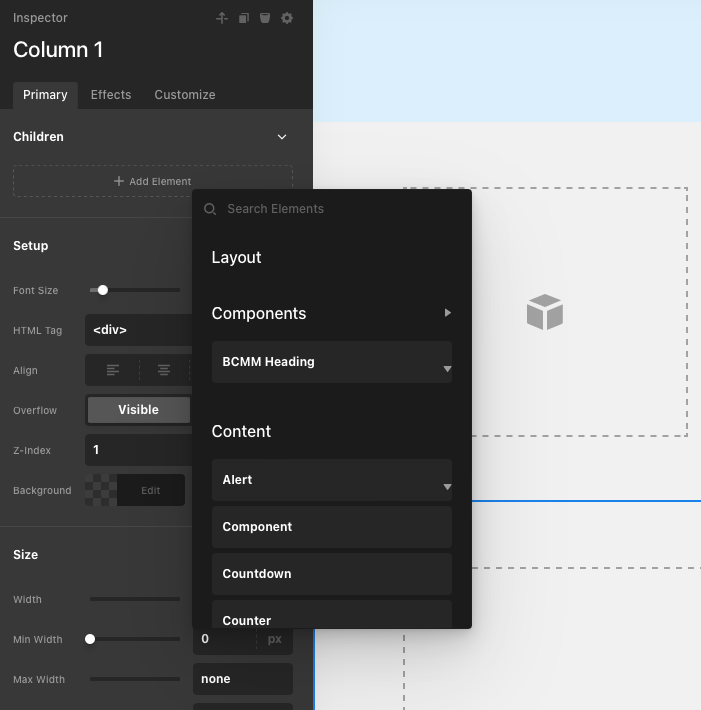Switch to the Effects tab

pos(111,95)
